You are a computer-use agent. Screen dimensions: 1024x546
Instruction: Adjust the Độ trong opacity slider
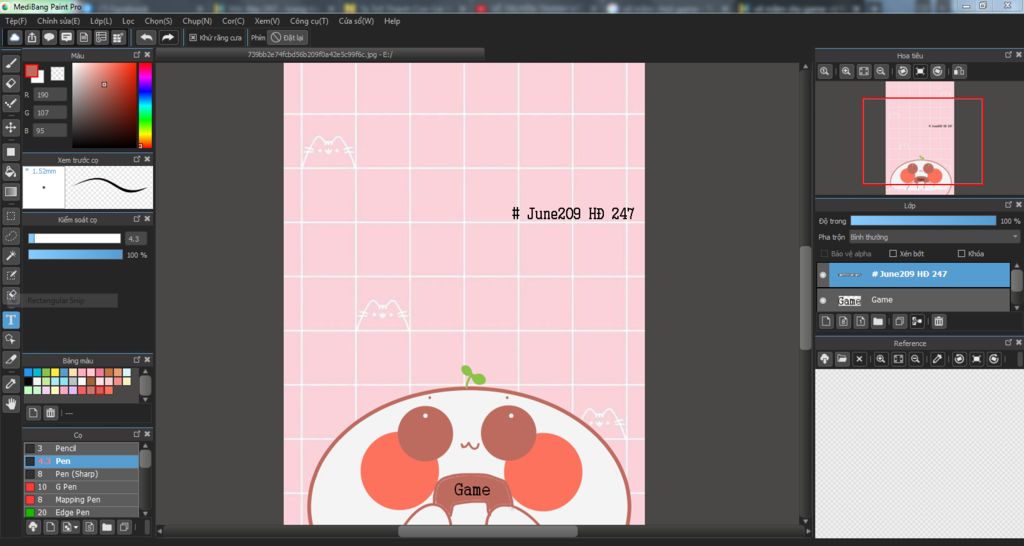[923, 221]
